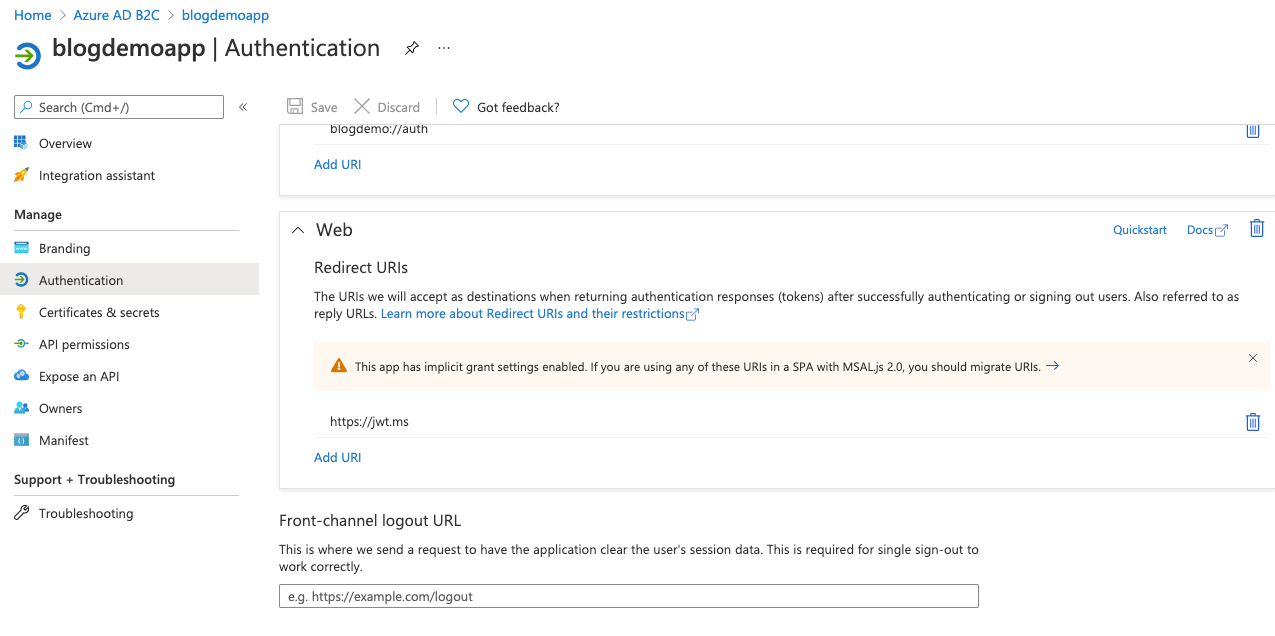This screenshot has width=1275, height=636.
Task: Click the migrate URIs arrow icon
Action: coord(1052,367)
